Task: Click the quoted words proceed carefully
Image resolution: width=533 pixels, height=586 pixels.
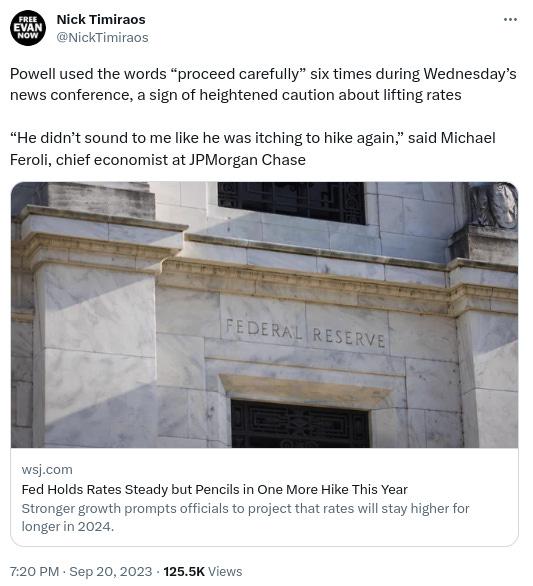Action: coord(238,74)
